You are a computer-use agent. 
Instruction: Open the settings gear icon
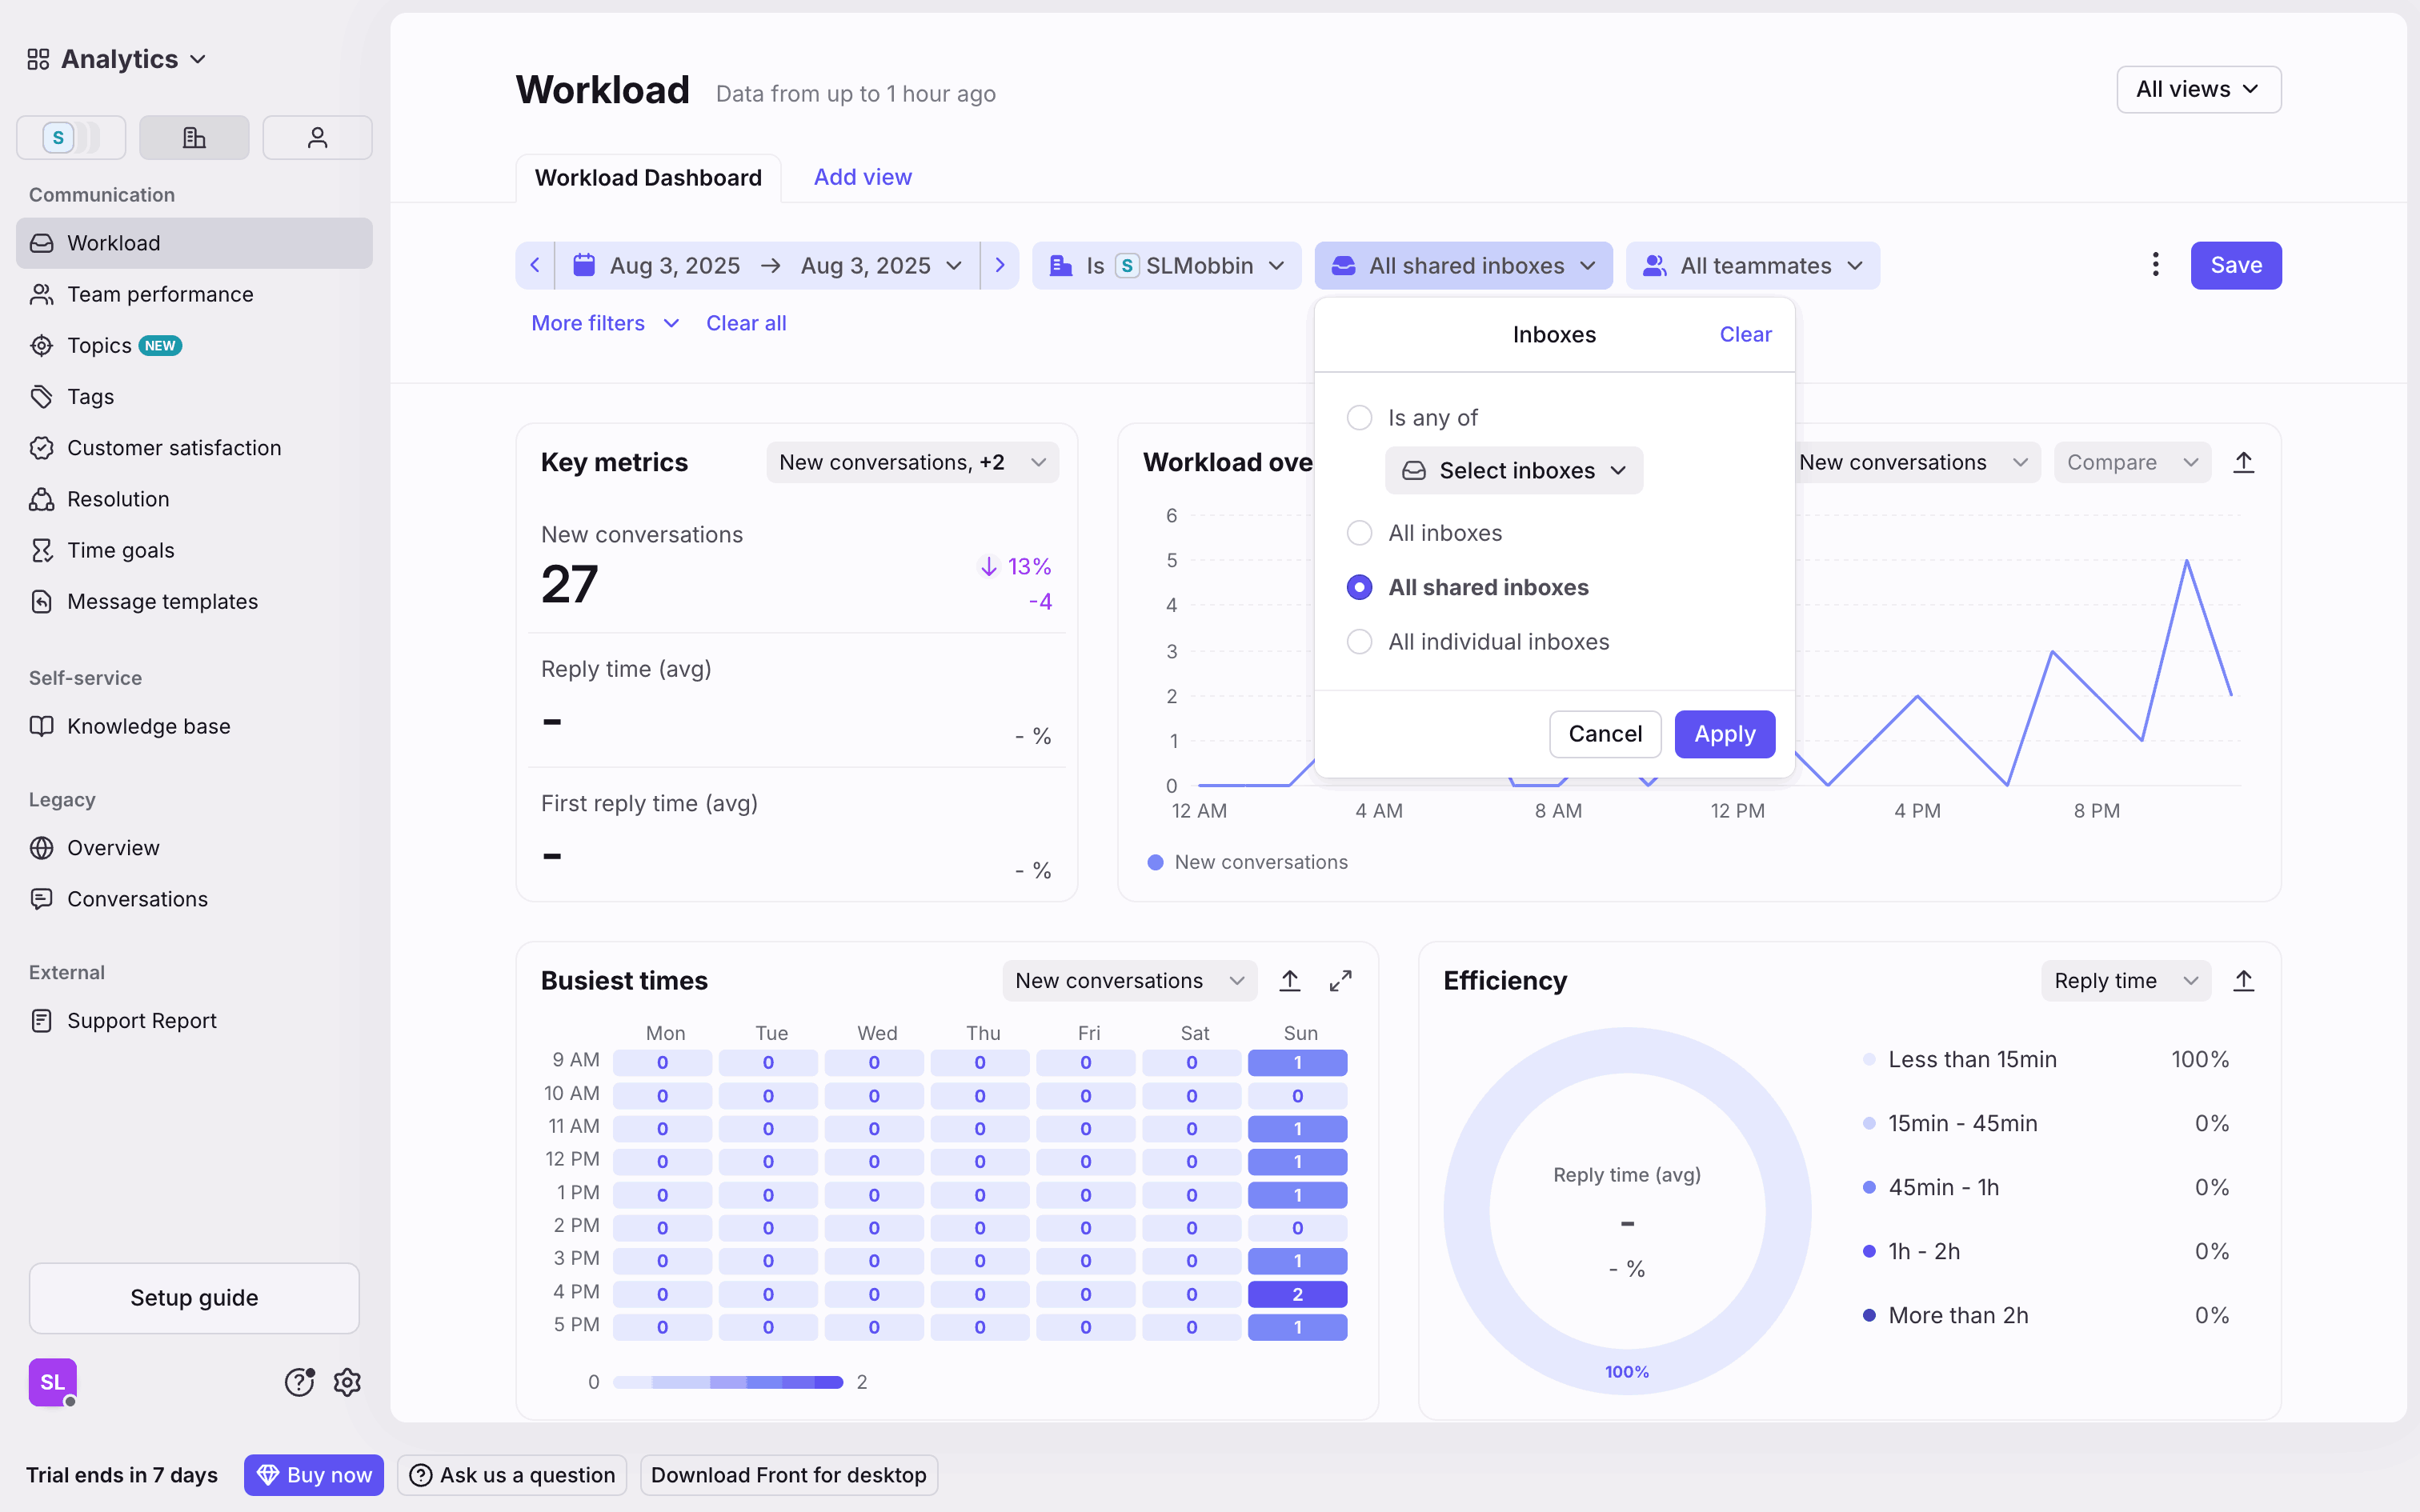coord(347,1382)
